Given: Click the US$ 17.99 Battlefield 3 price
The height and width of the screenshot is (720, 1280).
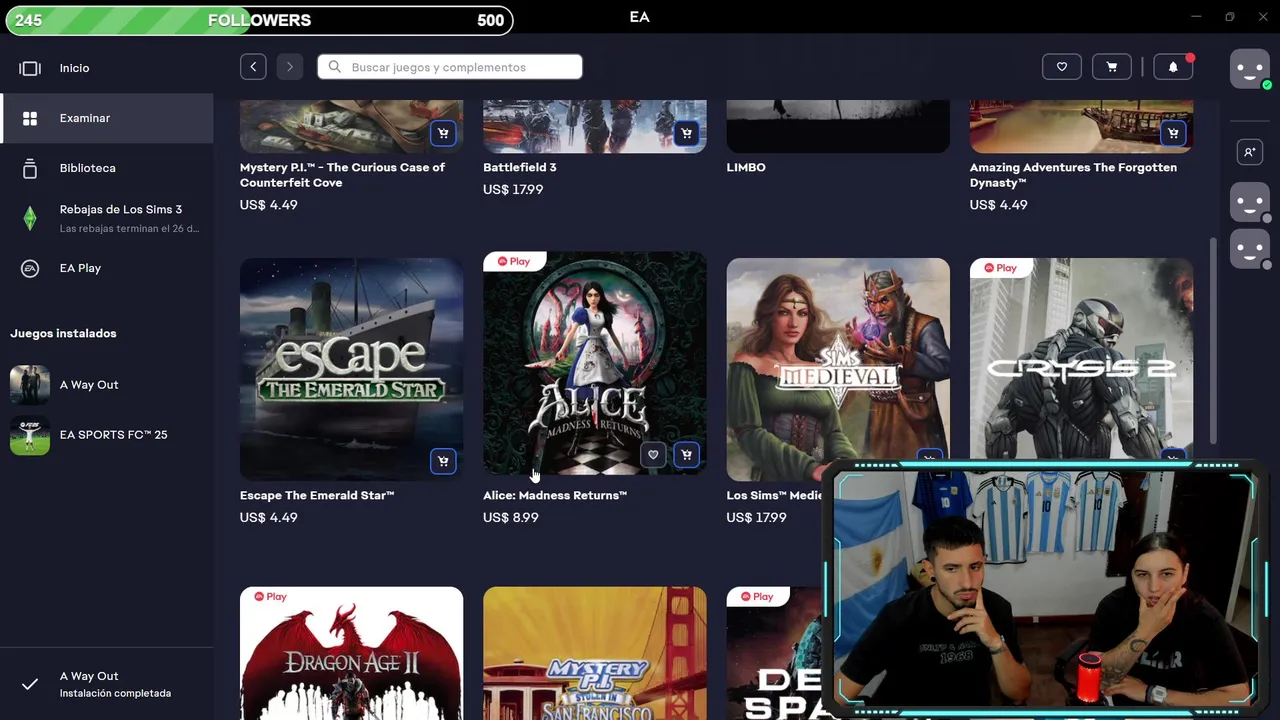Looking at the screenshot, I should pos(513,189).
